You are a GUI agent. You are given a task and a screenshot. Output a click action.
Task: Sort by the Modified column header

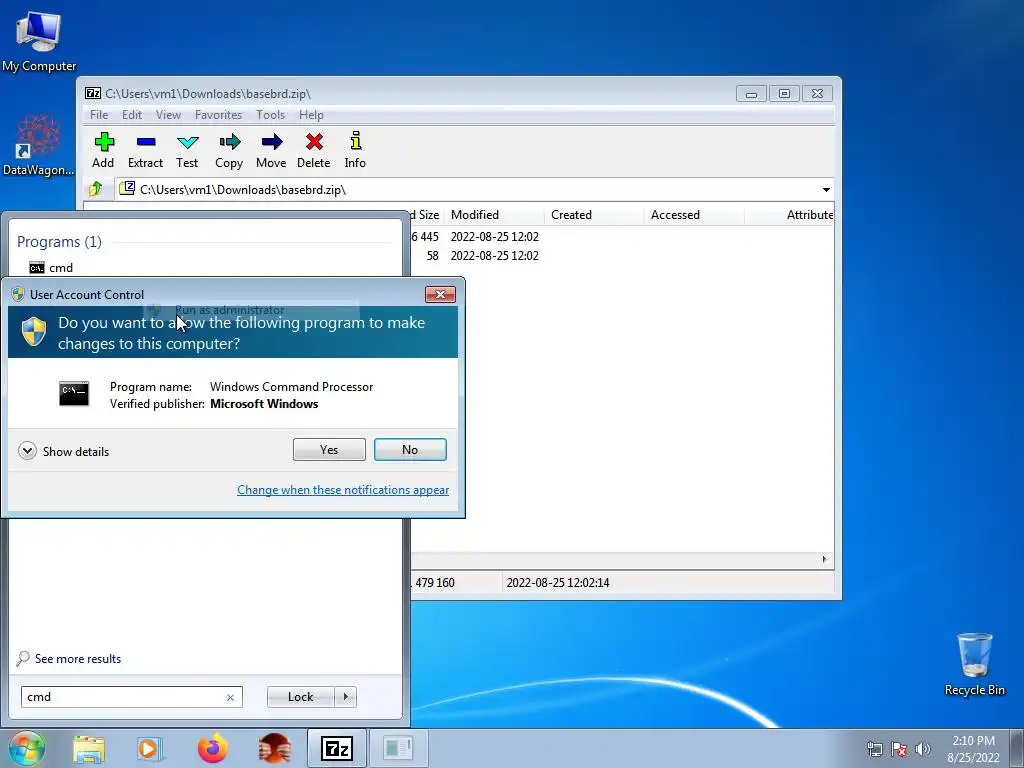494,215
